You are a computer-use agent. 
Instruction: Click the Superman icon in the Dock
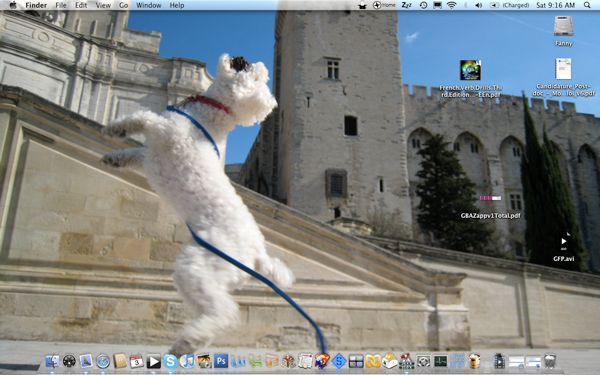[x=322, y=361]
